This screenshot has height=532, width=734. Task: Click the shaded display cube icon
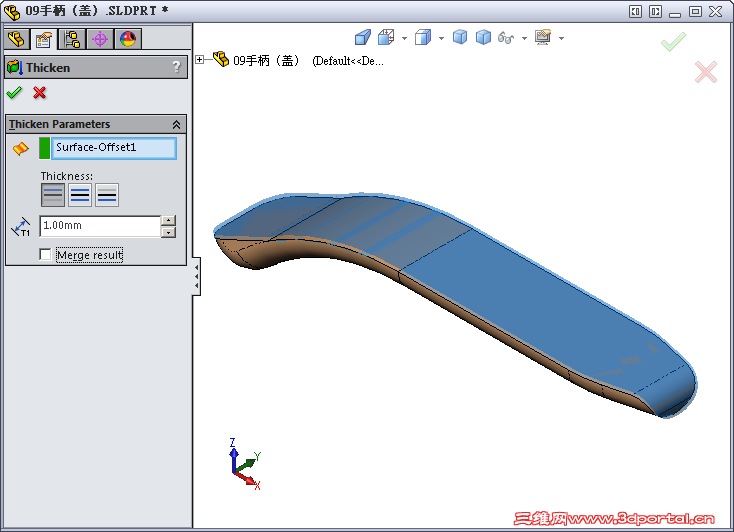tap(483, 37)
